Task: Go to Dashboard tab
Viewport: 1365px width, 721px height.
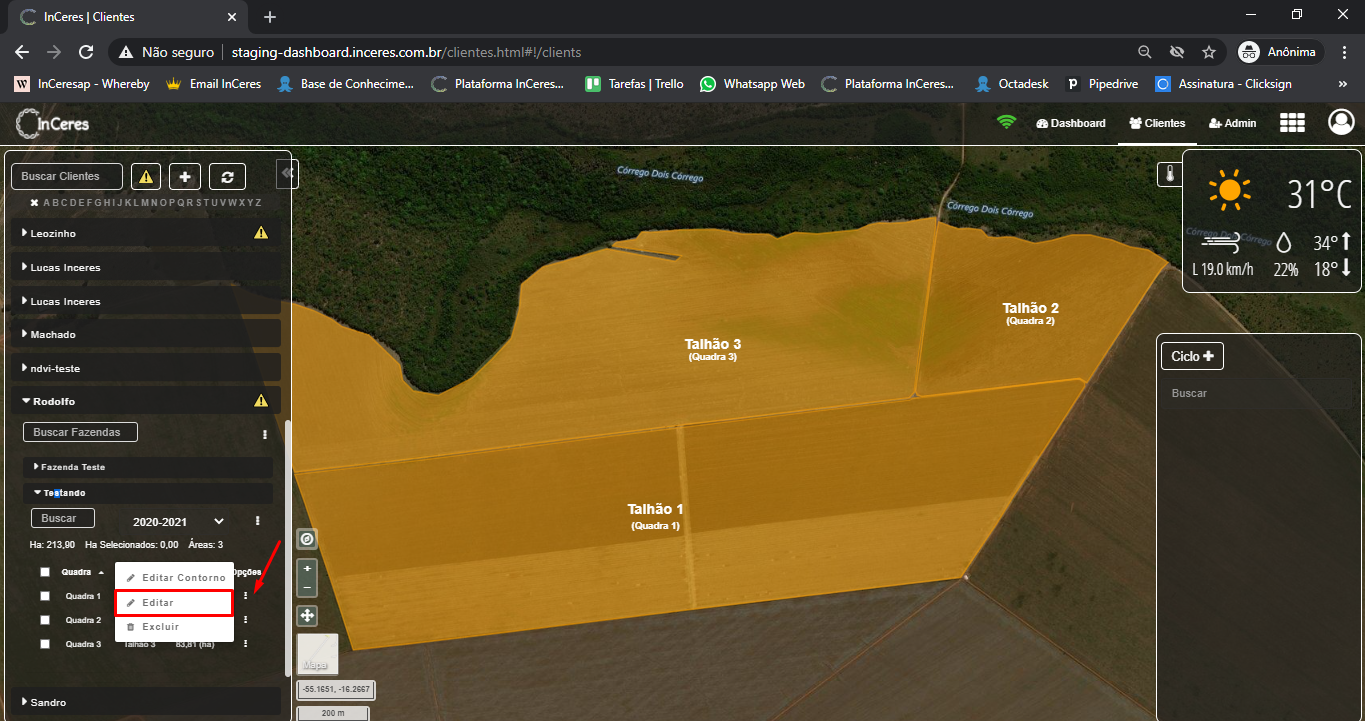Action: [1071, 123]
